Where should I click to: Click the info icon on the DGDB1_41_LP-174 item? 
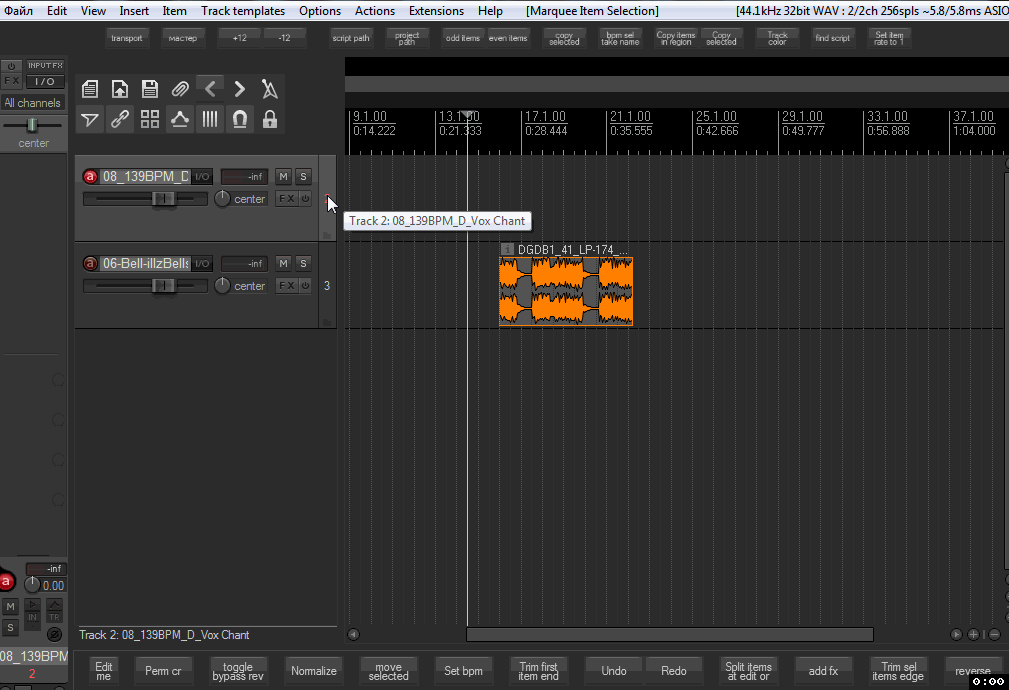(x=507, y=249)
